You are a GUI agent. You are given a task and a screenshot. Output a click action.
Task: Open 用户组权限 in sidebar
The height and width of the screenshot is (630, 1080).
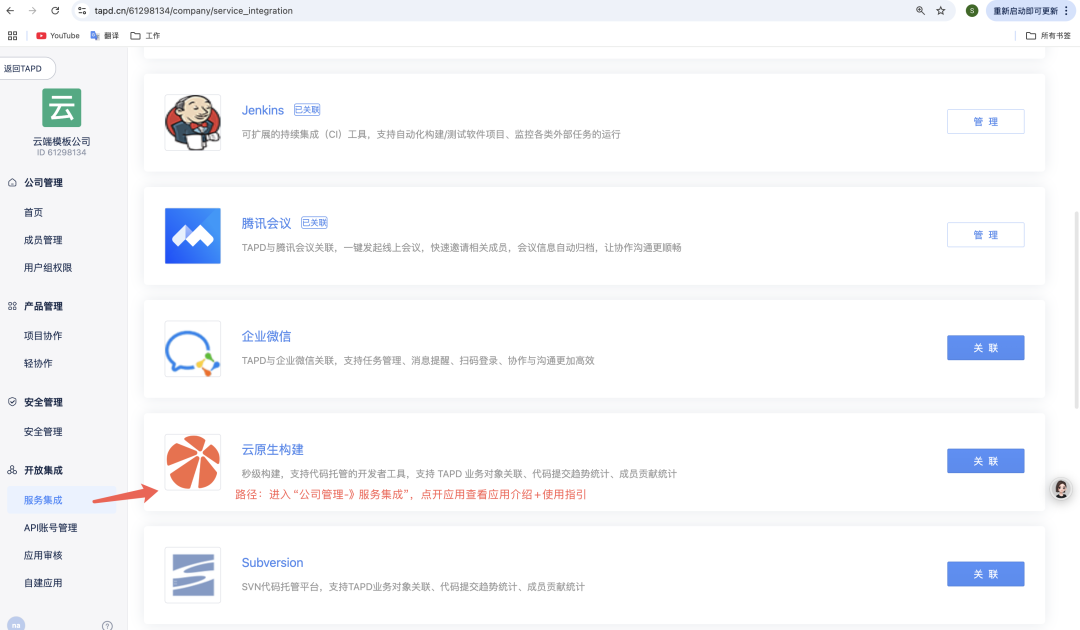pyautogui.click(x=48, y=267)
